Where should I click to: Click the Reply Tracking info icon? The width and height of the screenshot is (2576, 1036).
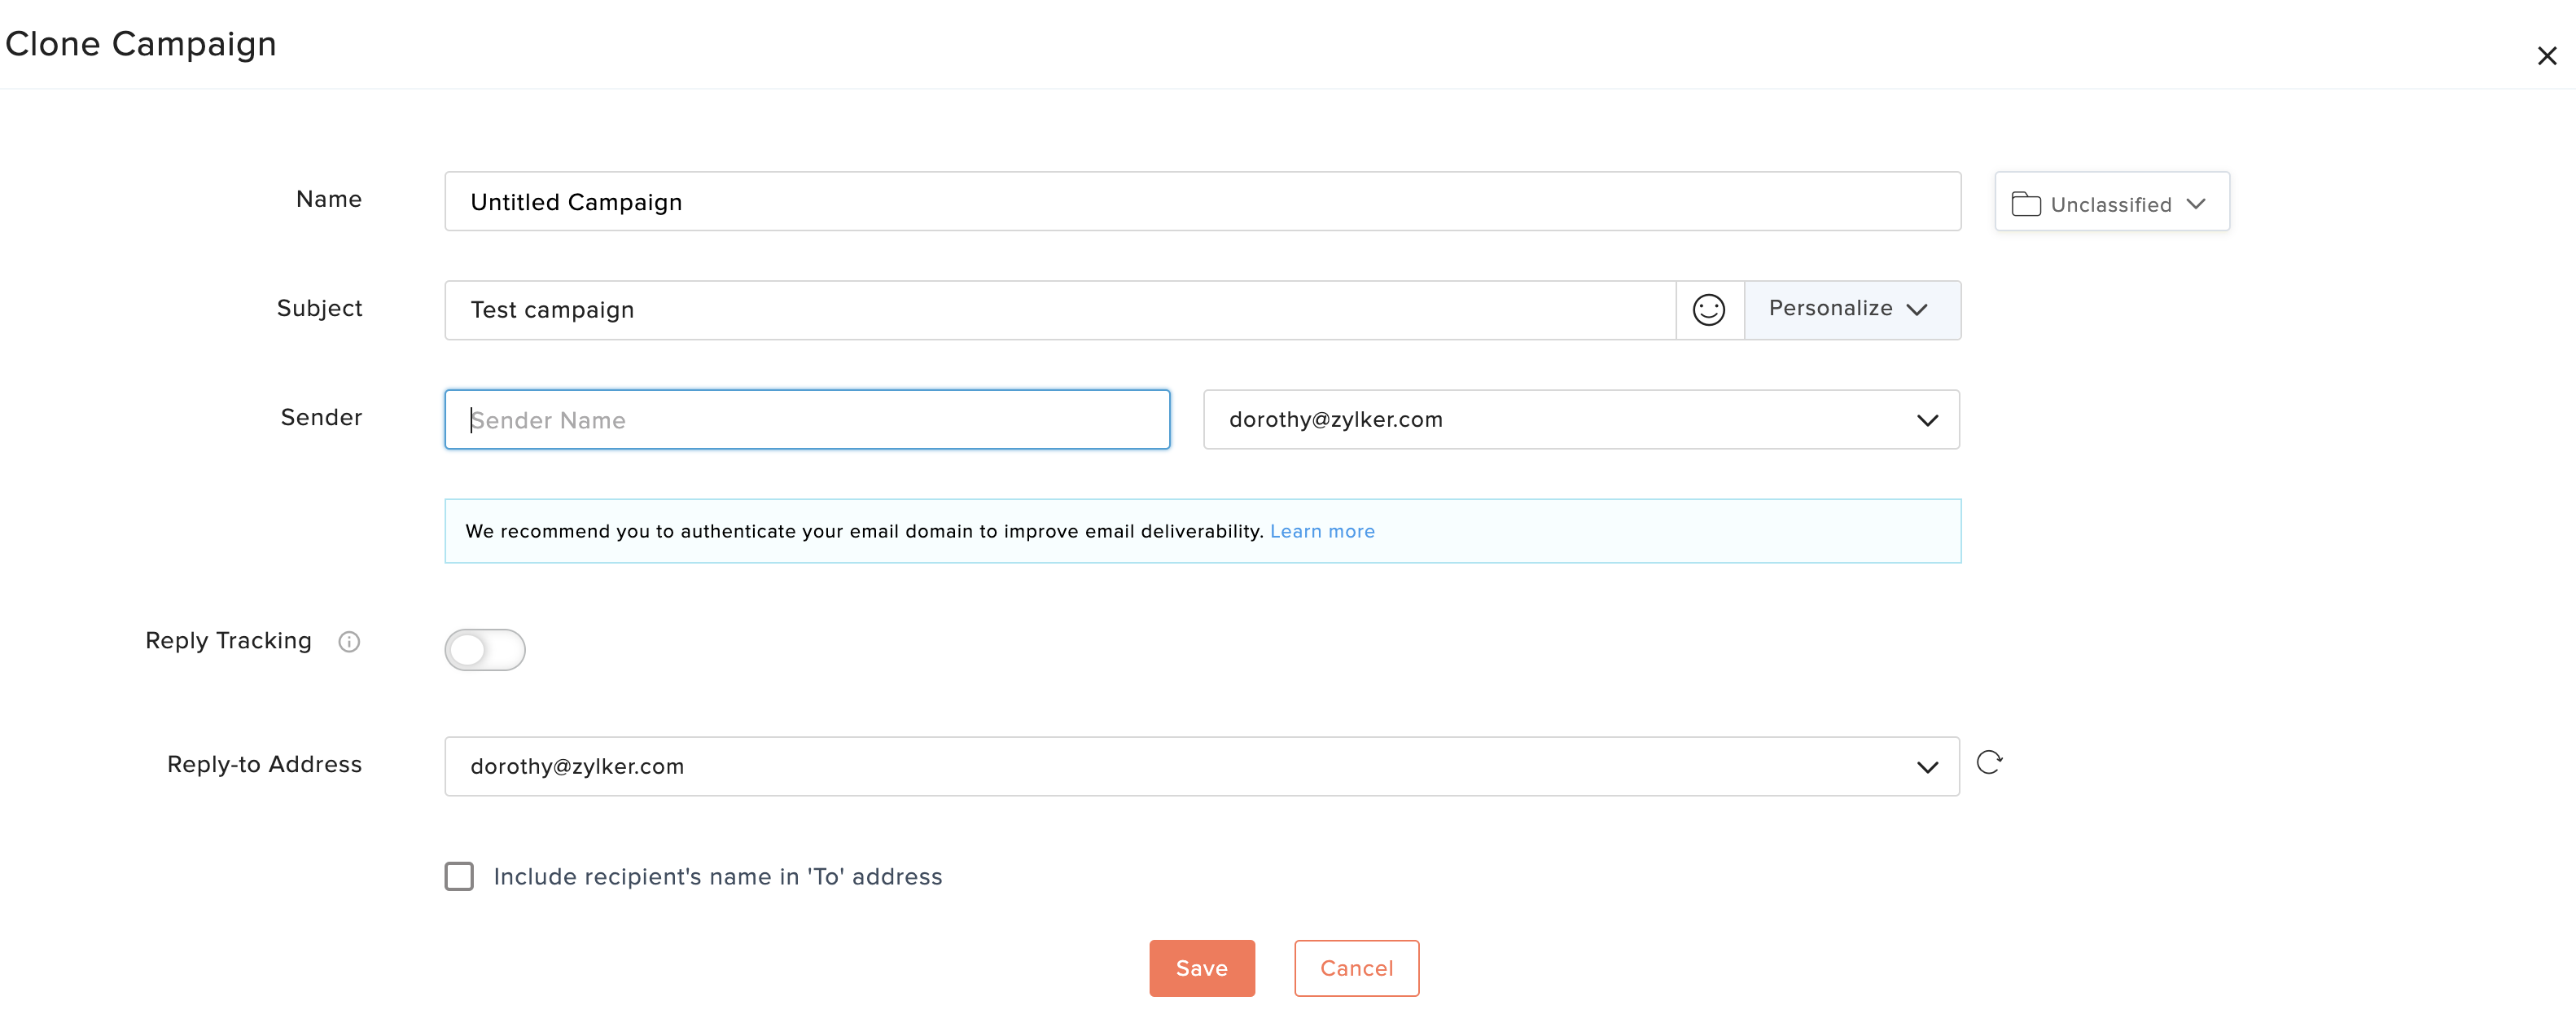[x=348, y=642]
